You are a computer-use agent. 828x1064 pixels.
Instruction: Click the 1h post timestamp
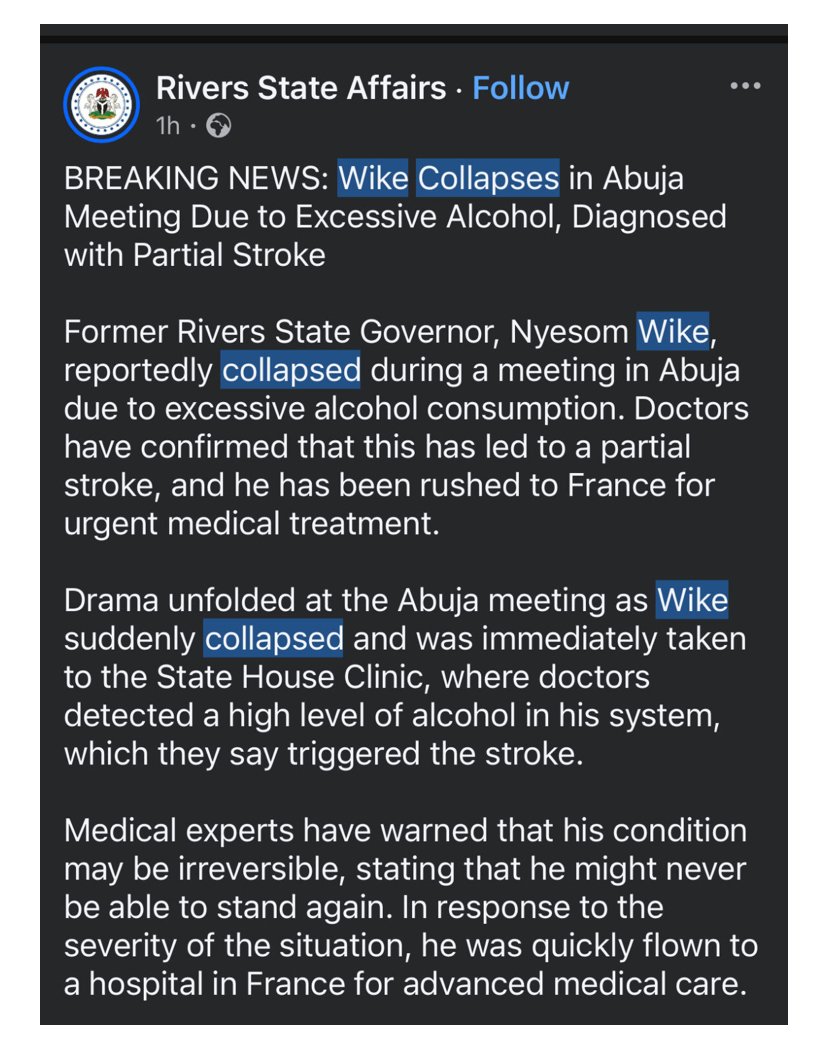click(x=168, y=126)
